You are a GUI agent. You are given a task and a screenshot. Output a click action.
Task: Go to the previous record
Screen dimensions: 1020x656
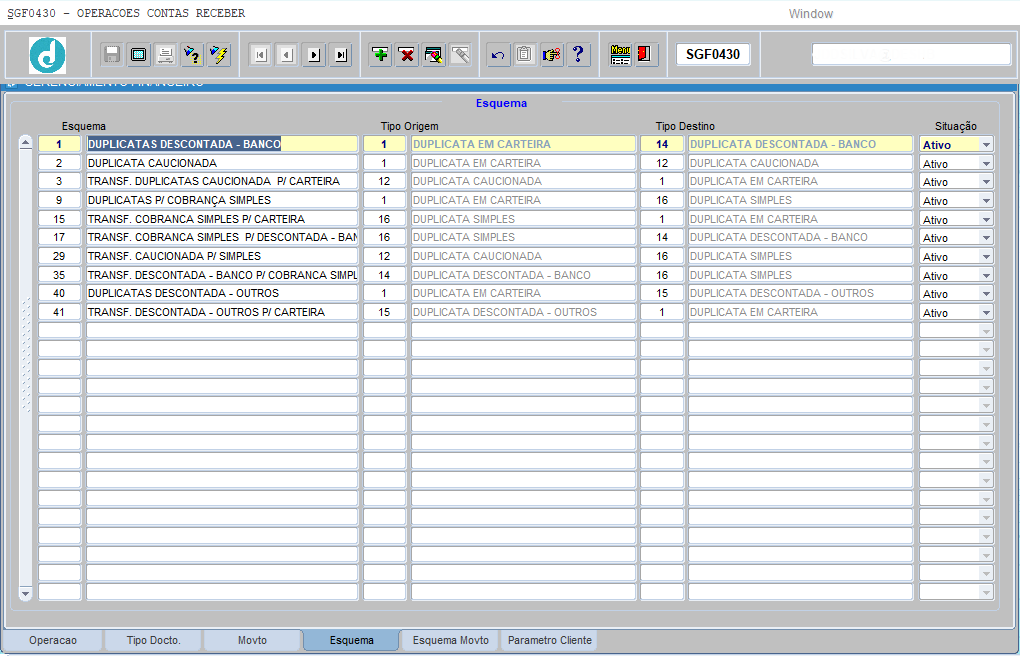pyautogui.click(x=287, y=55)
